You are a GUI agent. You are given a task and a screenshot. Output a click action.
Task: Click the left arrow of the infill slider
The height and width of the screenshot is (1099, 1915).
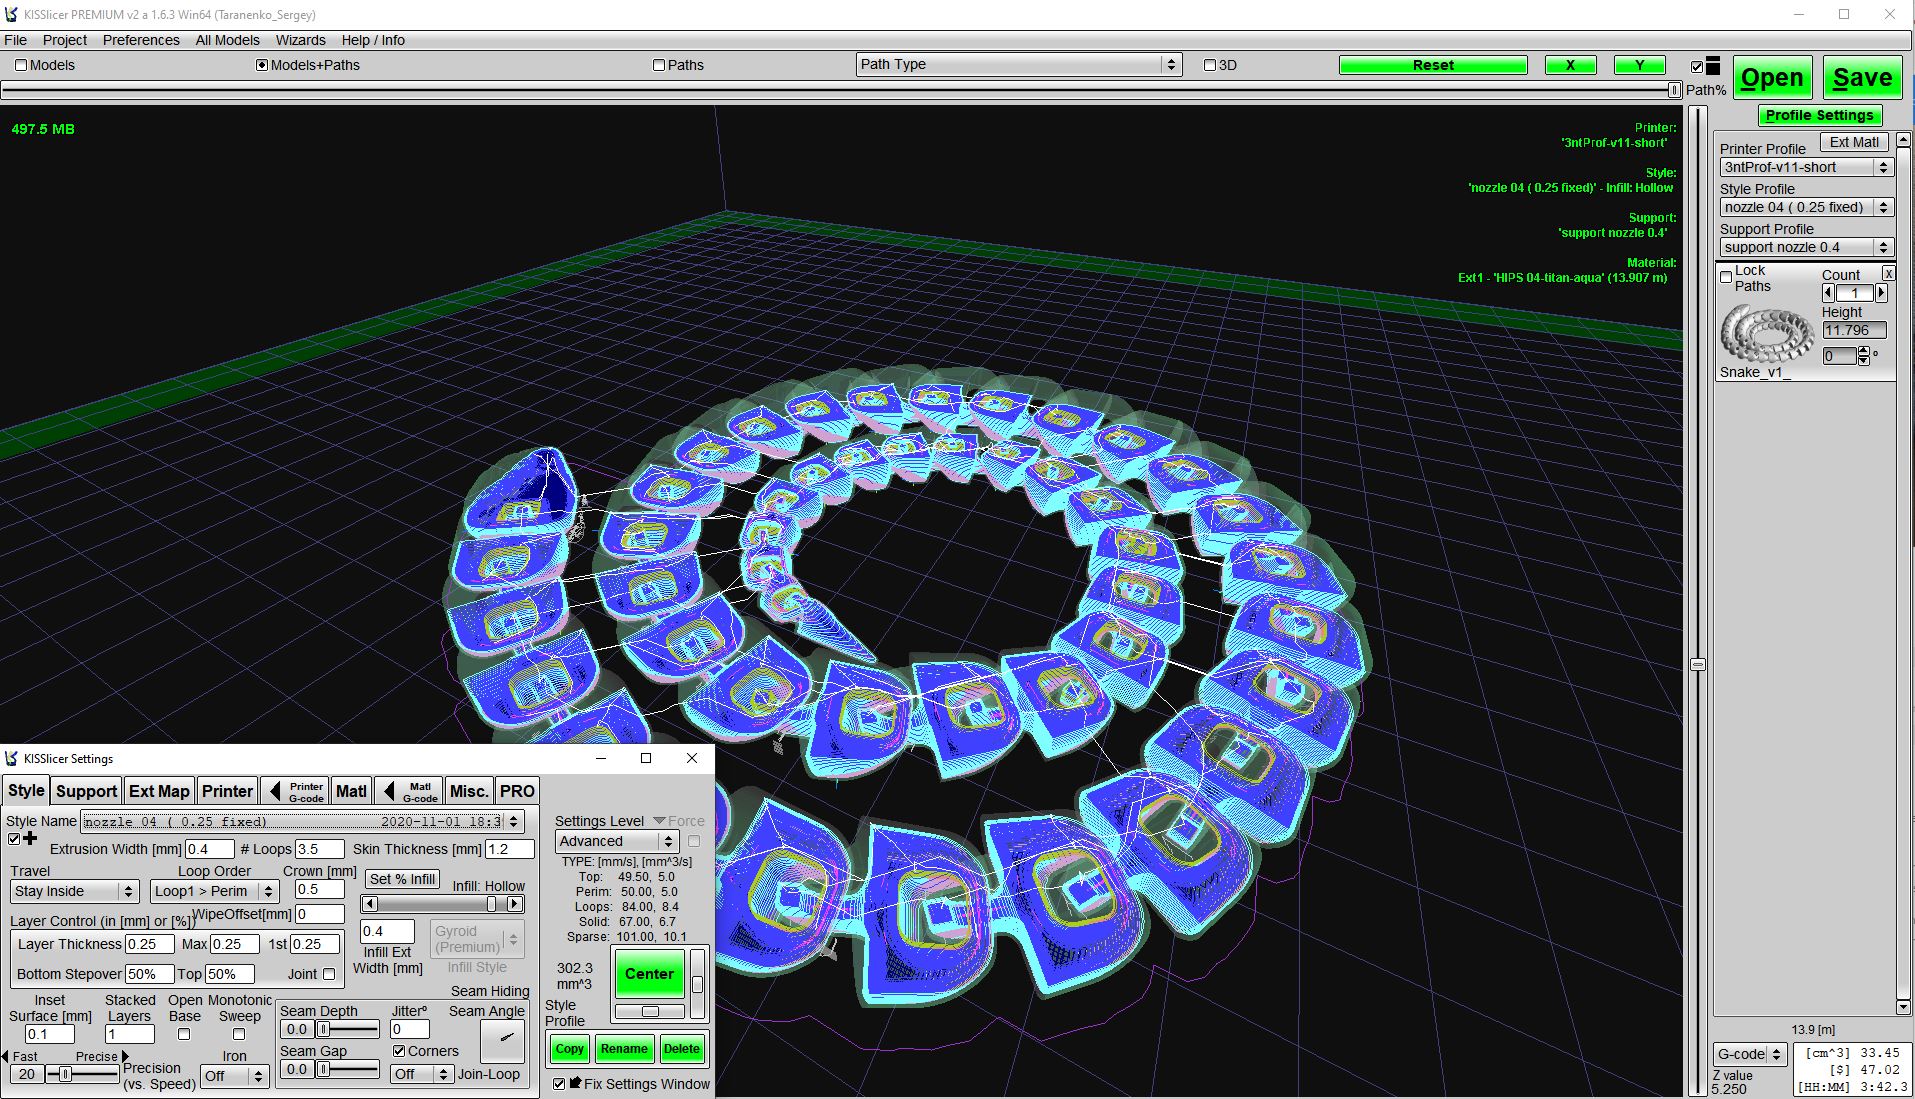click(x=370, y=904)
